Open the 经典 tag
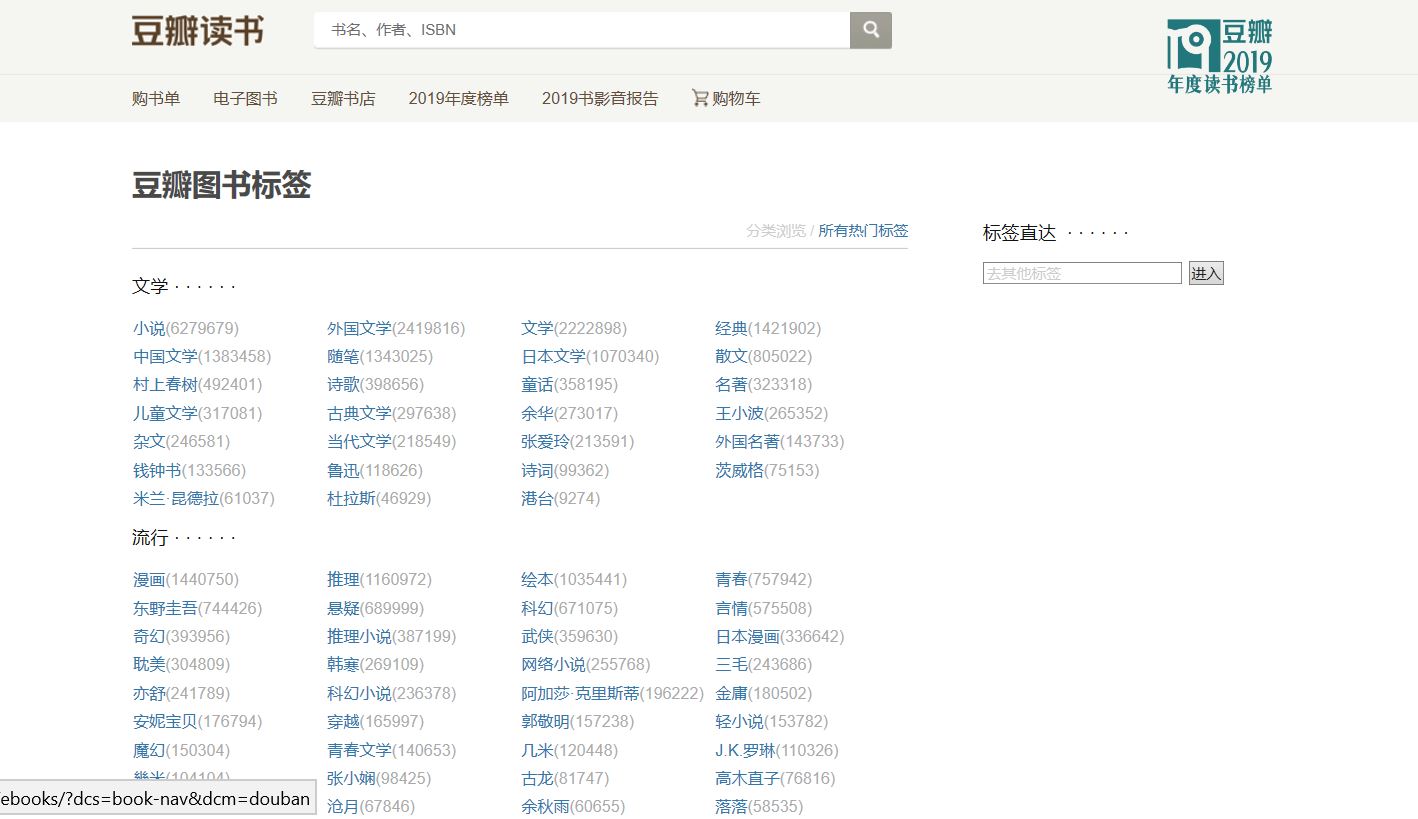This screenshot has height=819, width=1418. click(731, 328)
